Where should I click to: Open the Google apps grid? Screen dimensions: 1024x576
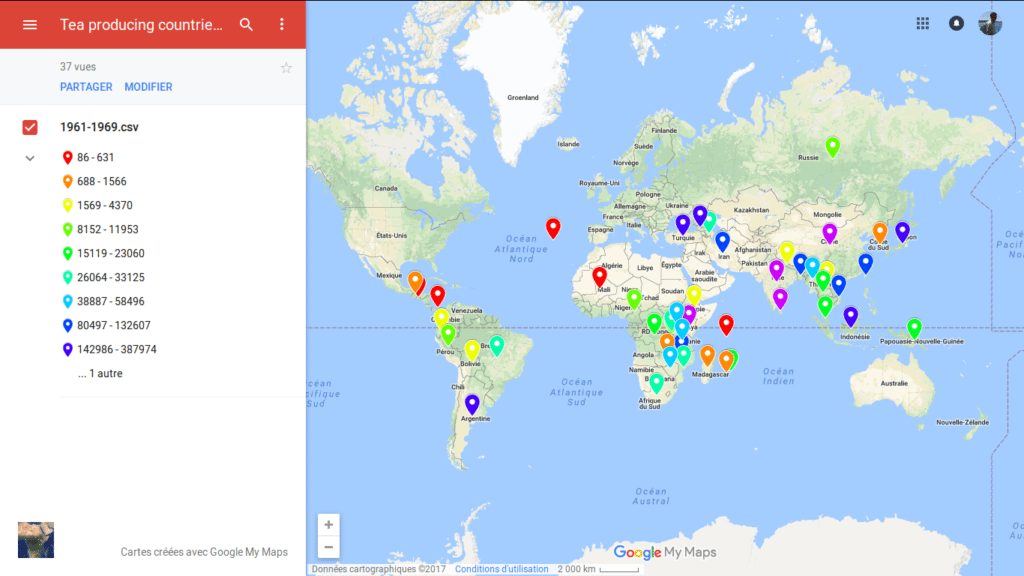tap(922, 24)
